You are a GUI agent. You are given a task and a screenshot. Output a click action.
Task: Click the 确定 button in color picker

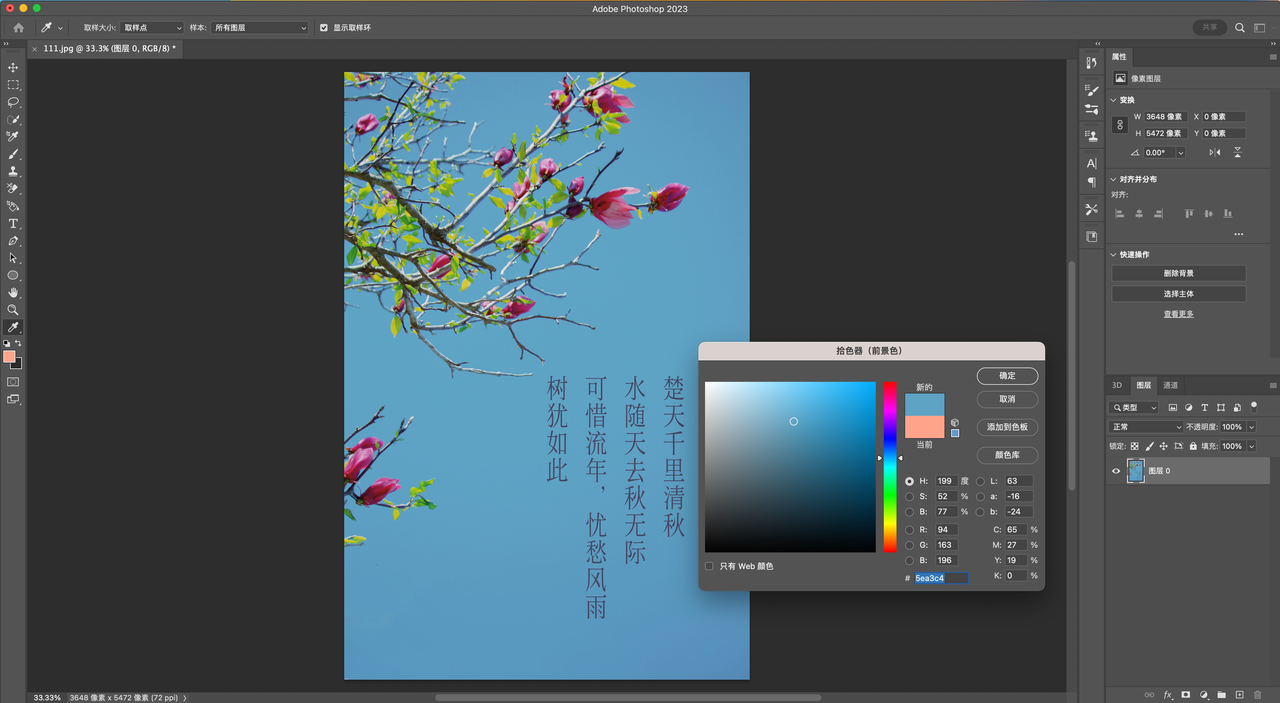point(1007,376)
